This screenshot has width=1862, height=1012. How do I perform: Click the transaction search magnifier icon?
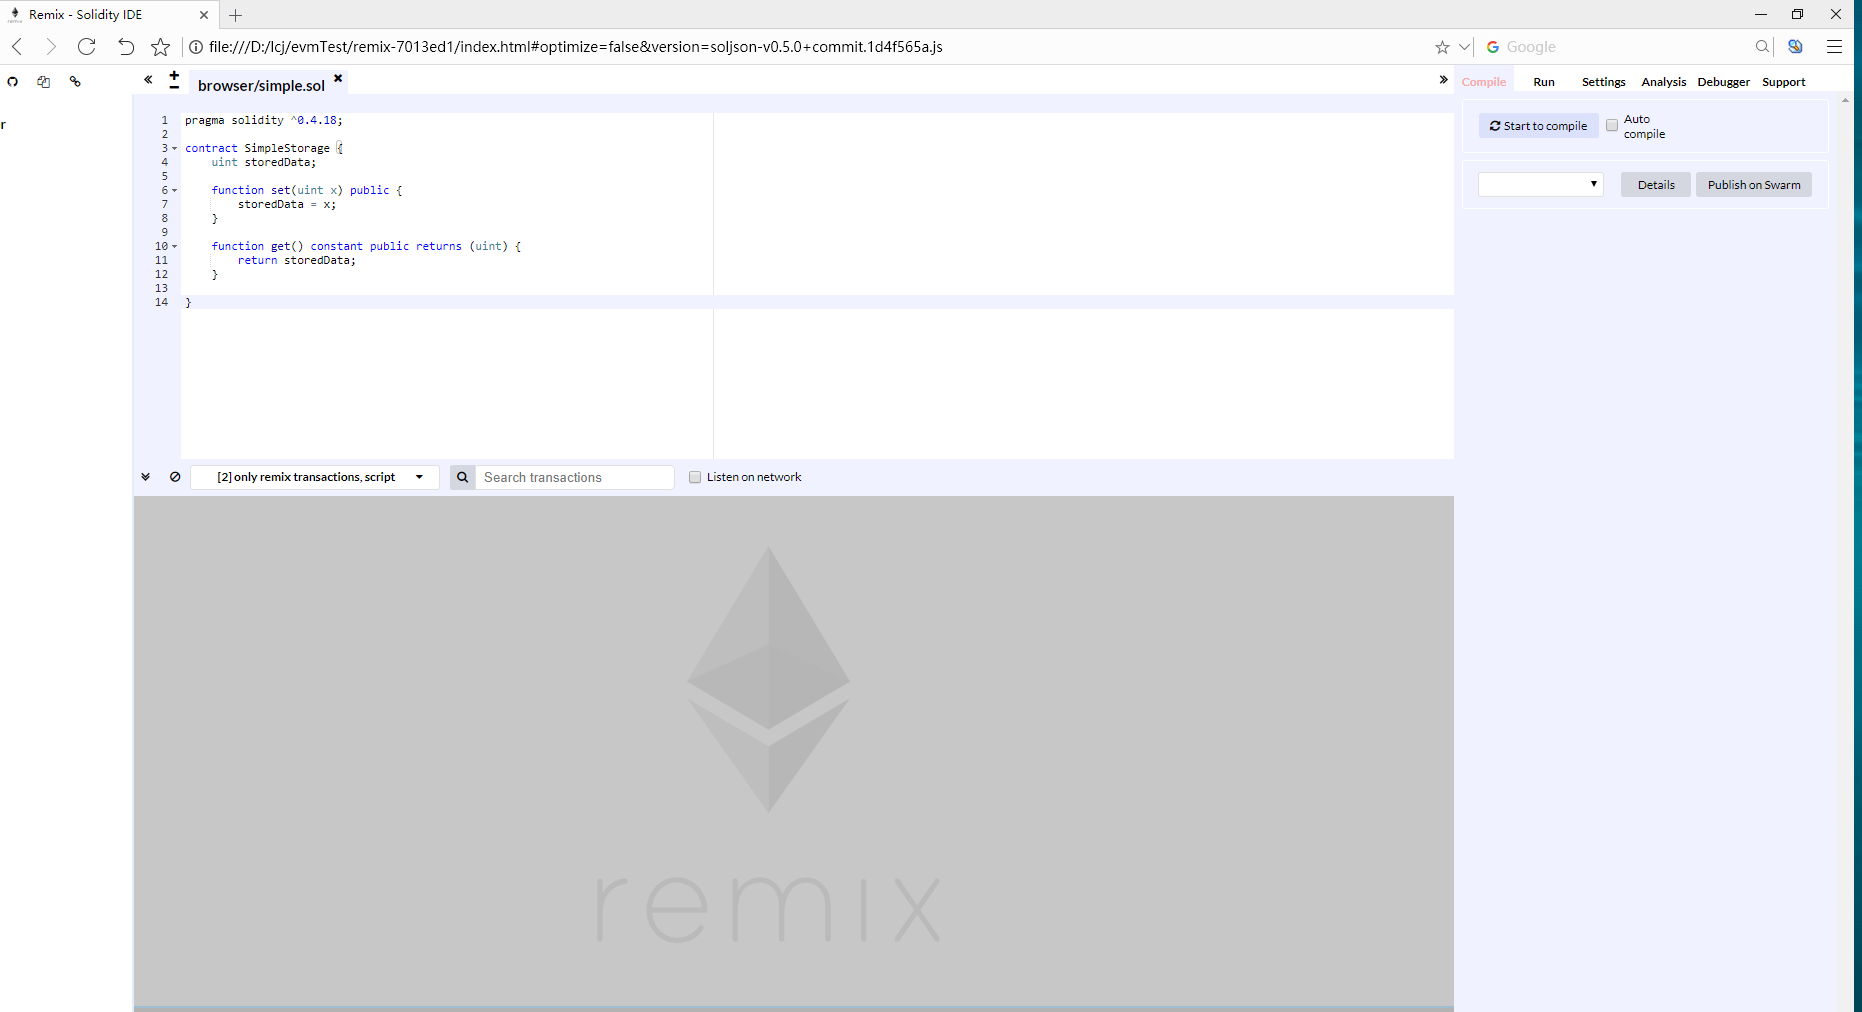click(462, 477)
